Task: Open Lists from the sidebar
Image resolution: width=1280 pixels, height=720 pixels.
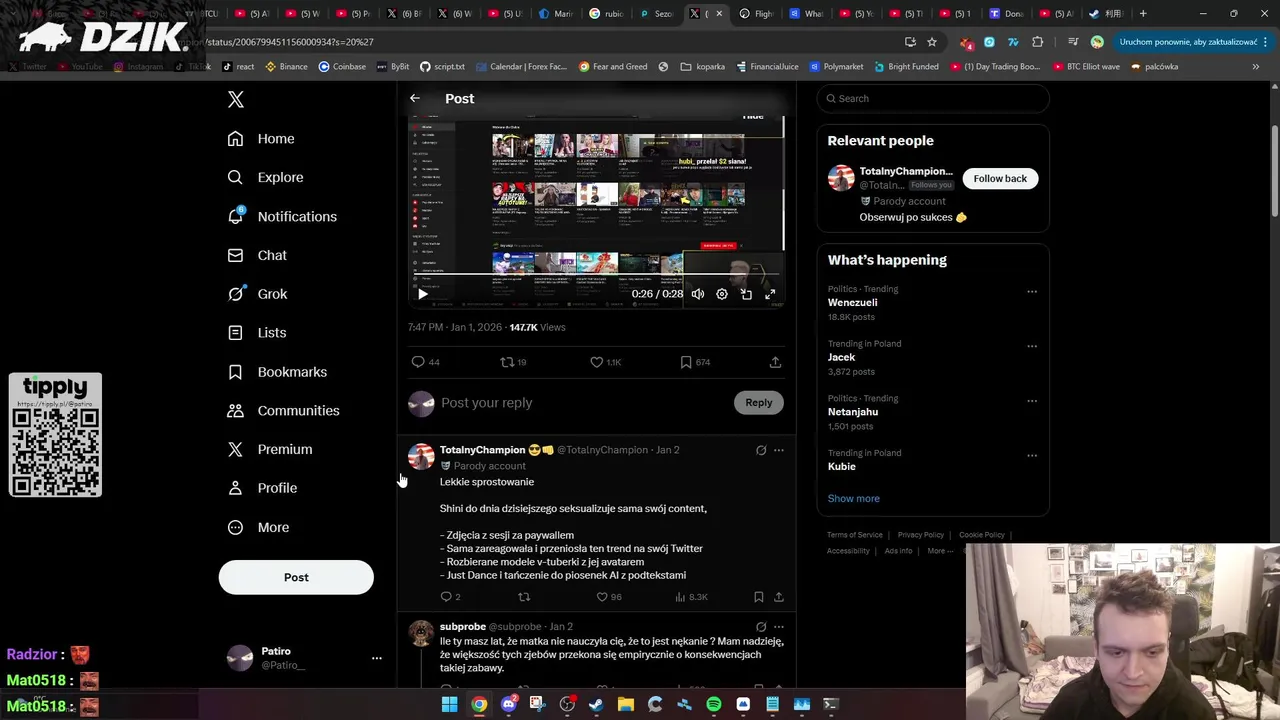Action: (257, 333)
